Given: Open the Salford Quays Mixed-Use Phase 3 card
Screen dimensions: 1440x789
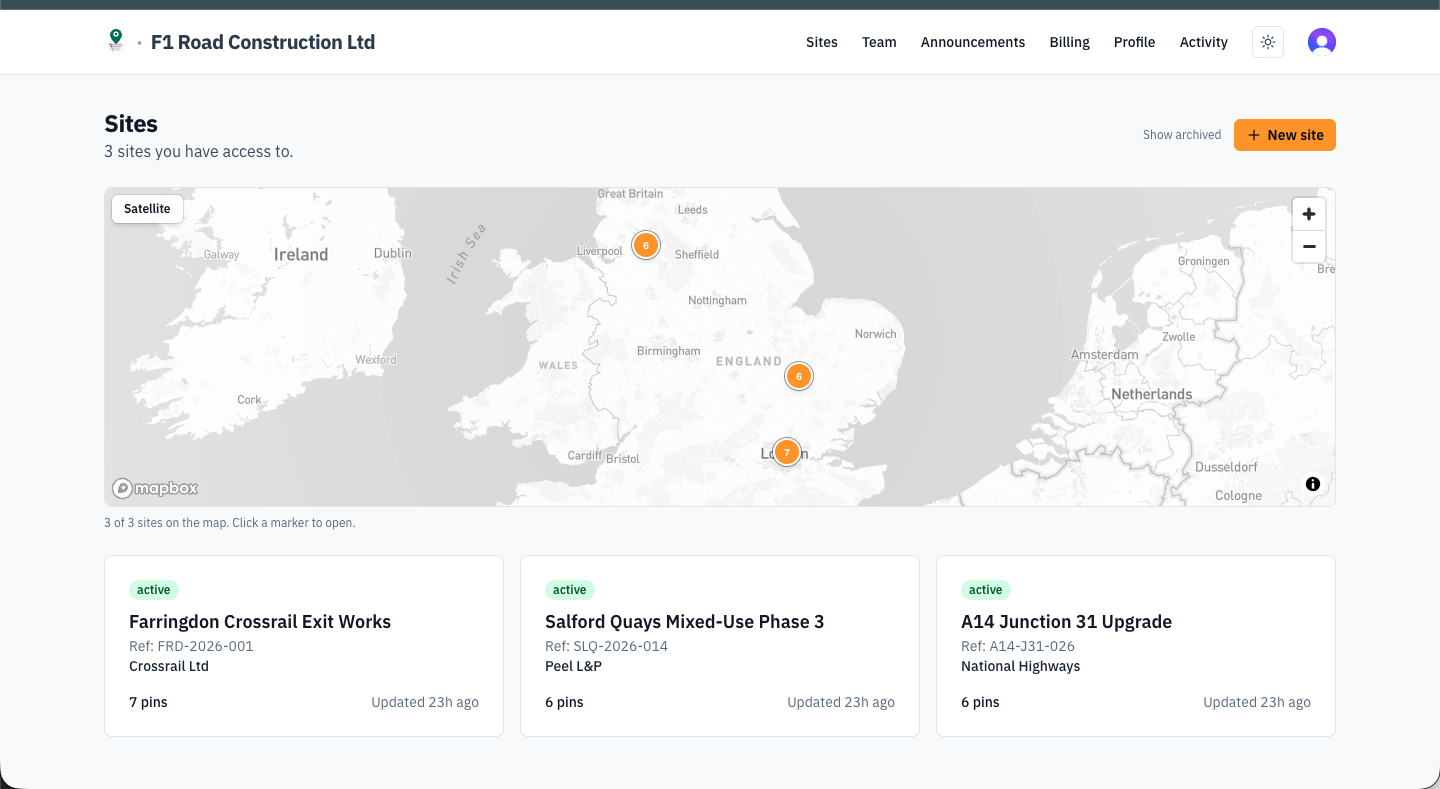Looking at the screenshot, I should coord(719,645).
